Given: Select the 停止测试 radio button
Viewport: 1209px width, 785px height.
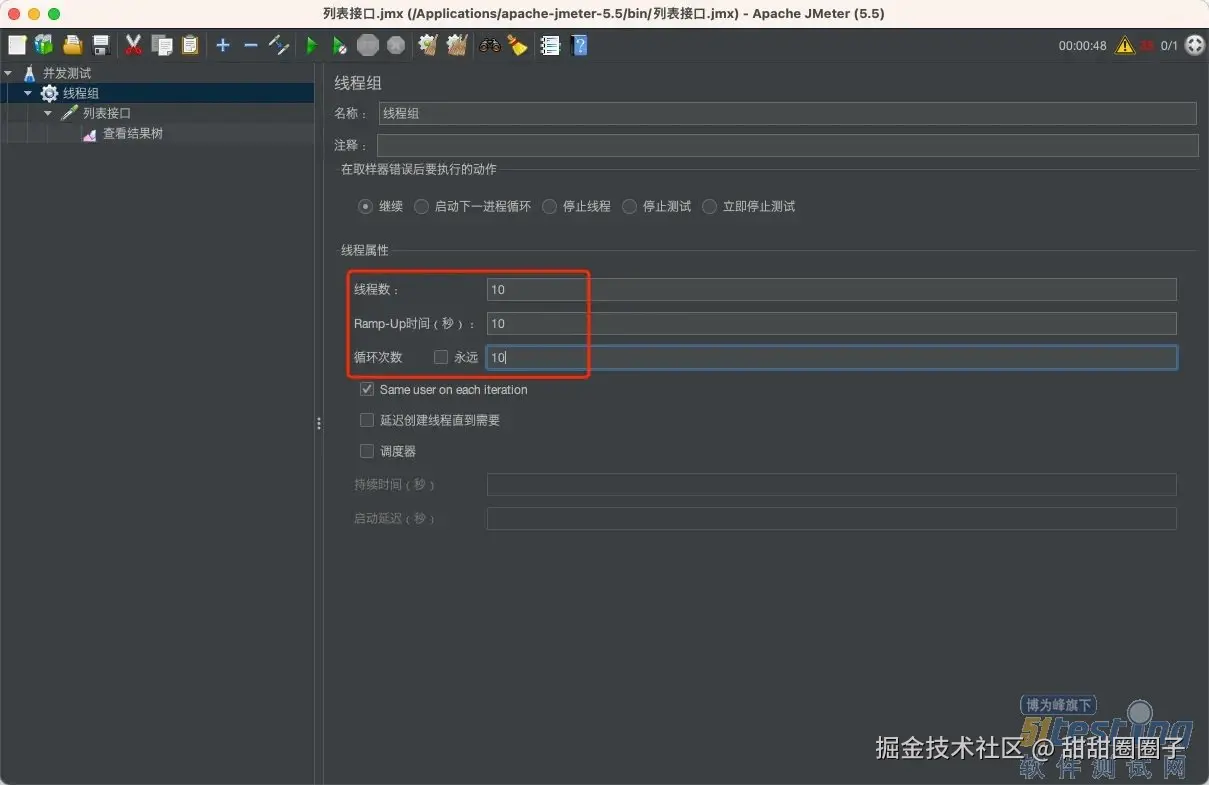Looking at the screenshot, I should pos(629,206).
